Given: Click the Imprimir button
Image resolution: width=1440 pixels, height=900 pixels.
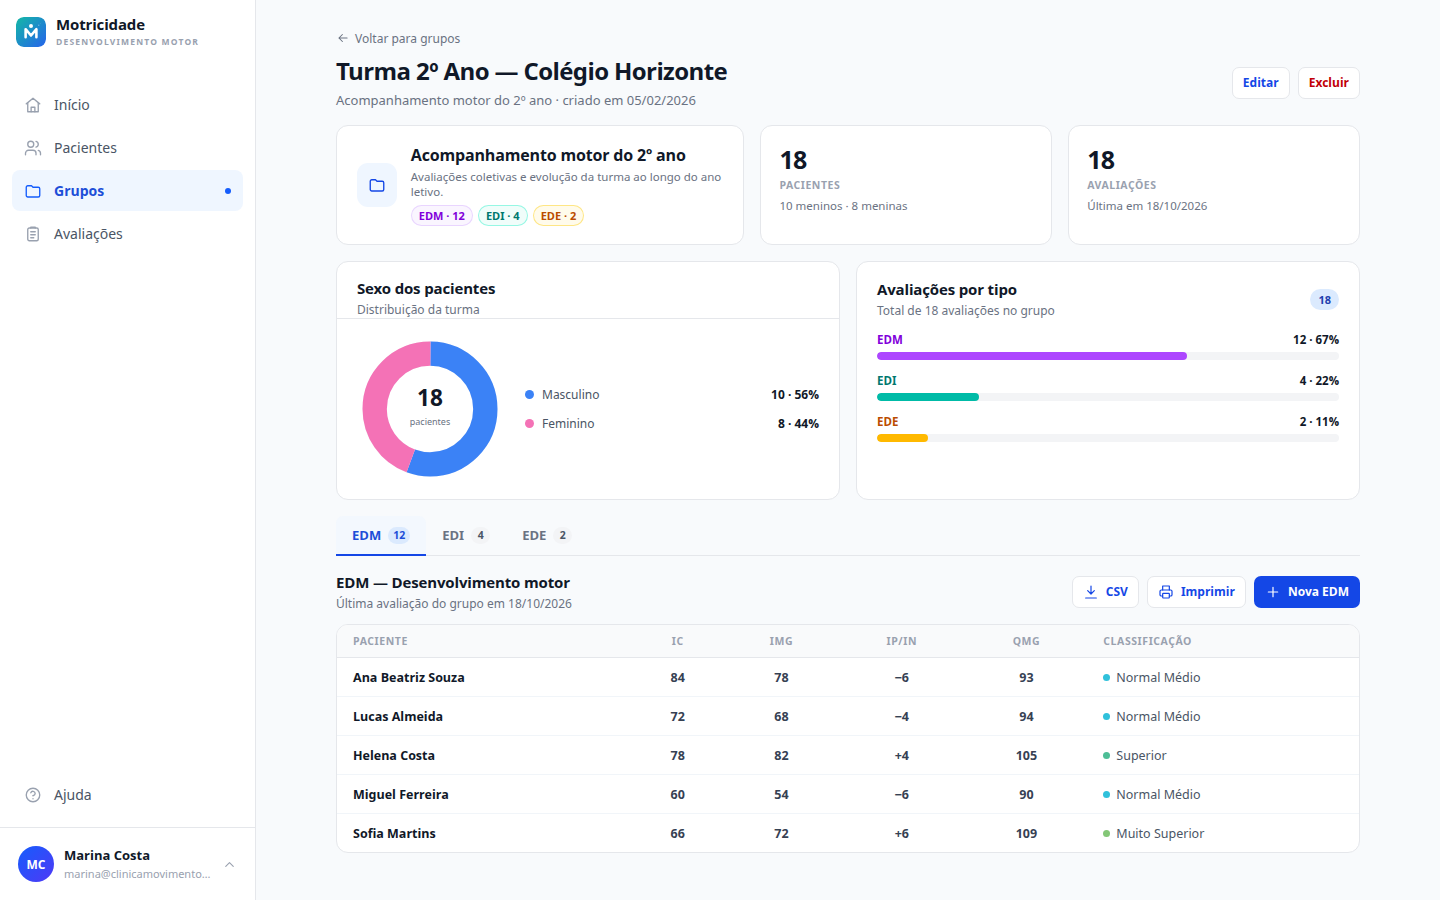Looking at the screenshot, I should pyautogui.click(x=1196, y=592).
